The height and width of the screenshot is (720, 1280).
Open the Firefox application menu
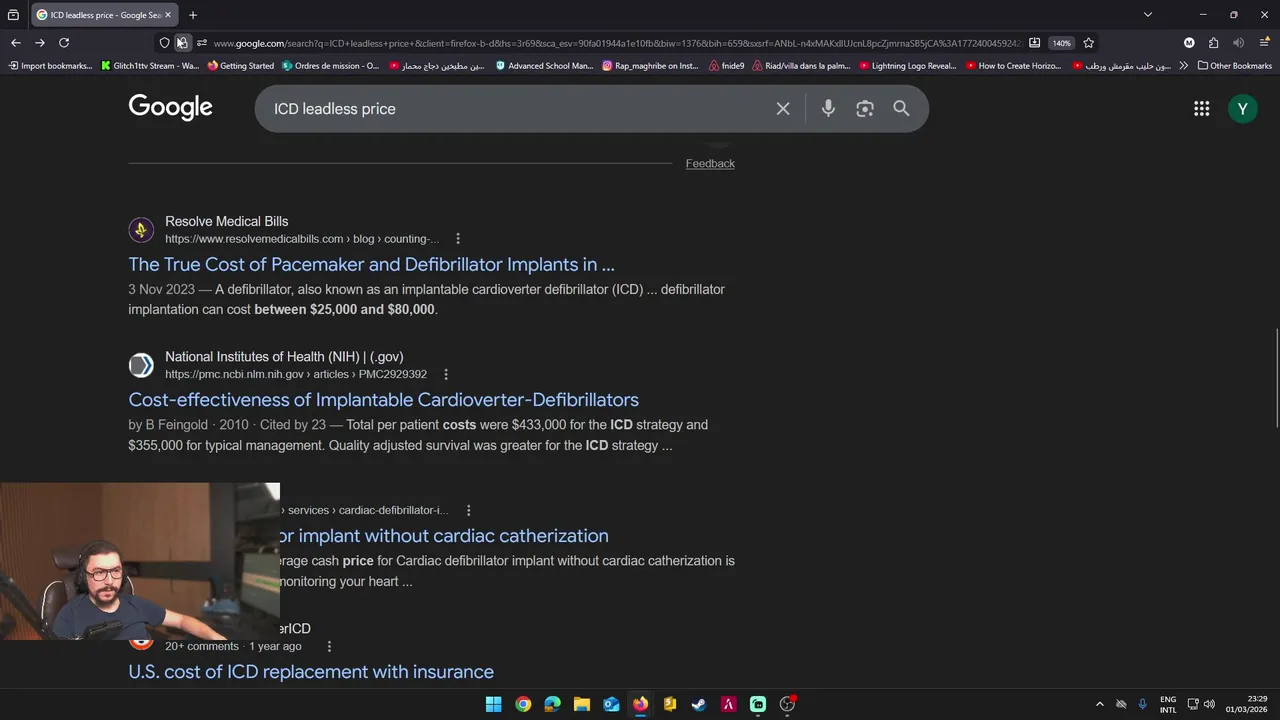(1265, 43)
